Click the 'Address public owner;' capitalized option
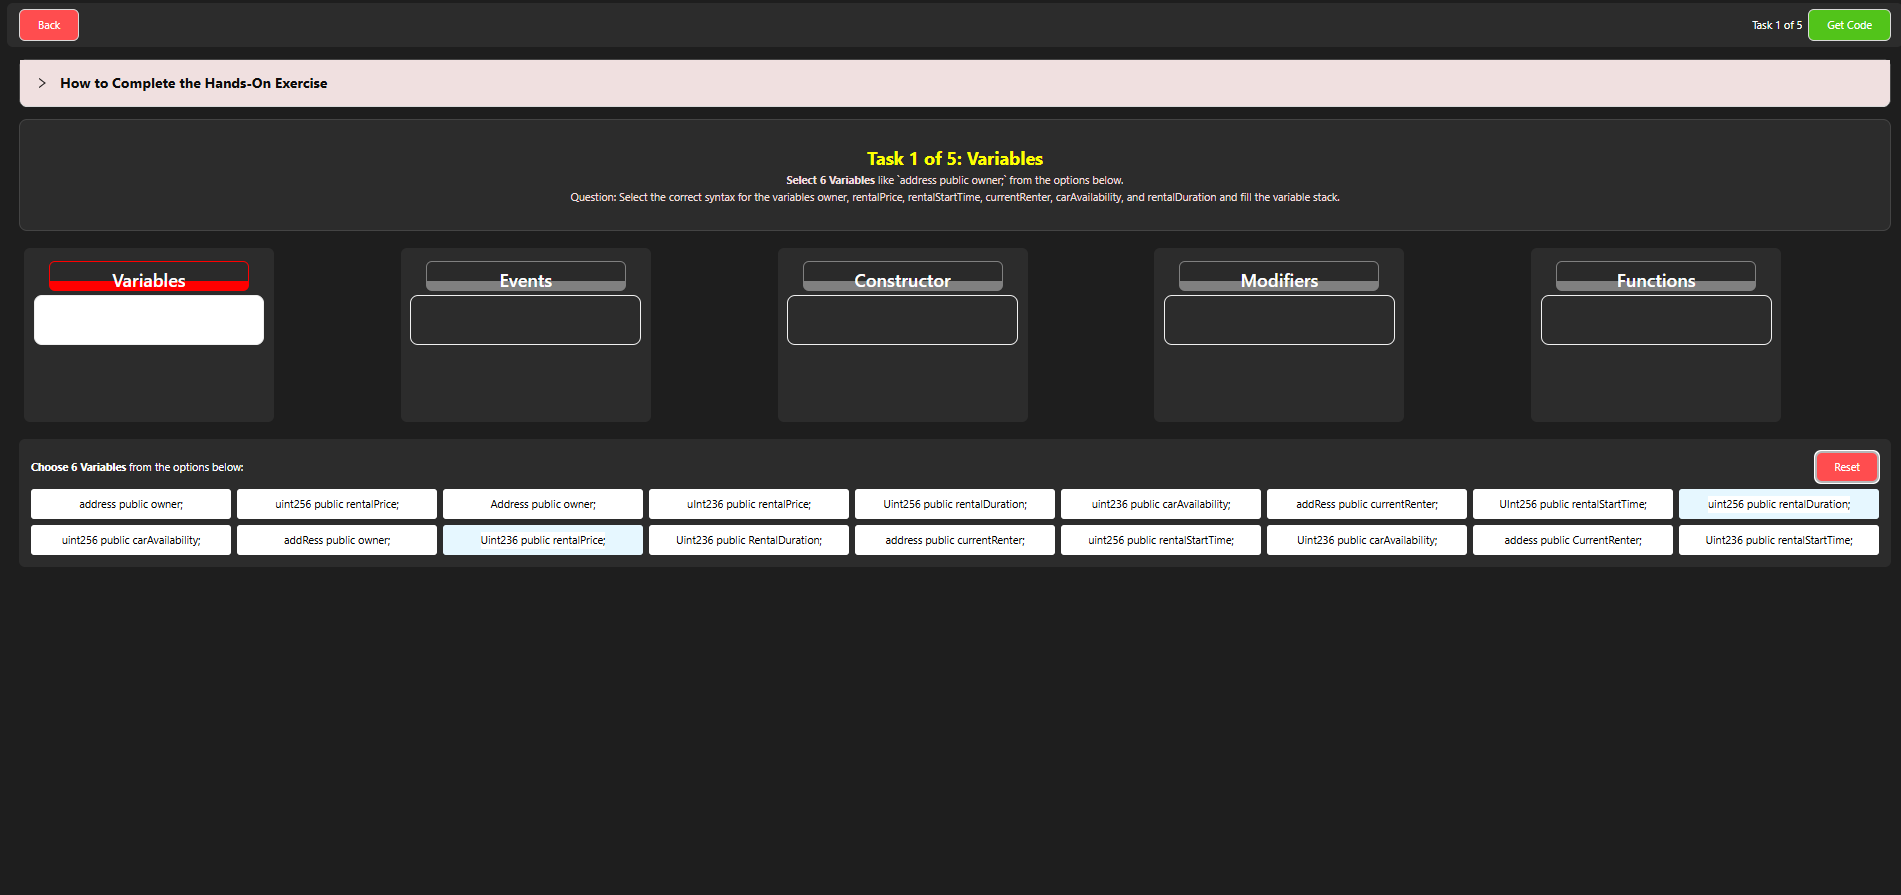1901x895 pixels. point(543,504)
